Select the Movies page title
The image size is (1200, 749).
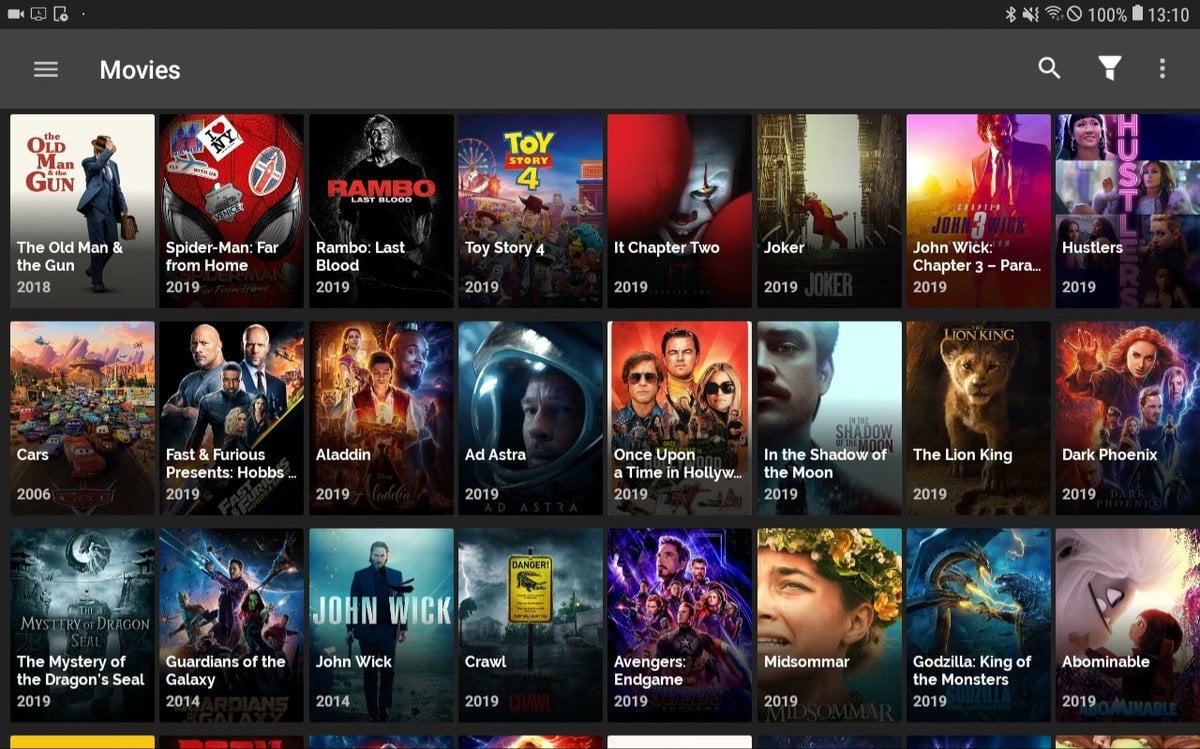click(140, 70)
